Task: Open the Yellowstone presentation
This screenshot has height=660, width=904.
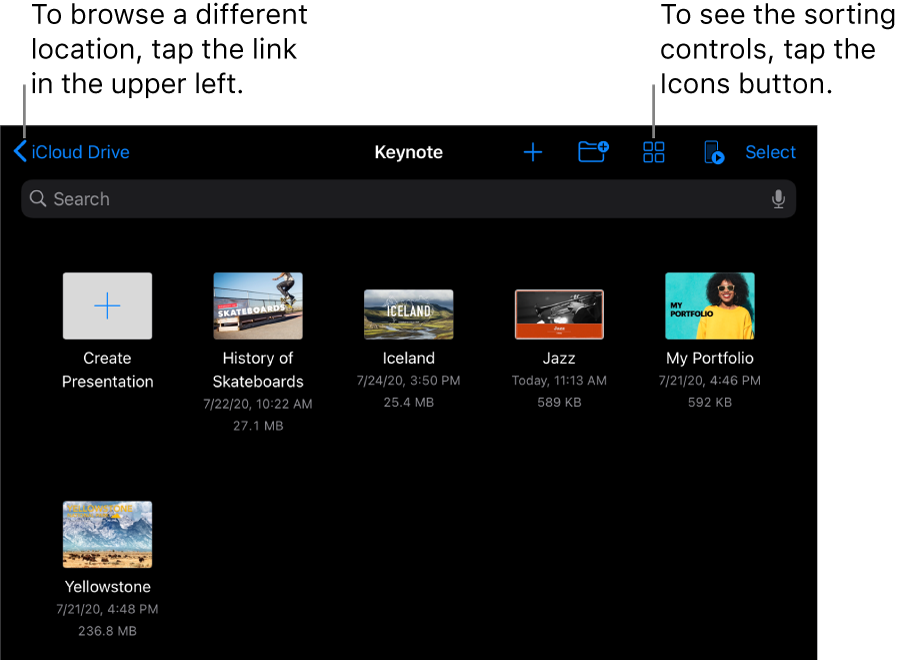Action: [108, 535]
